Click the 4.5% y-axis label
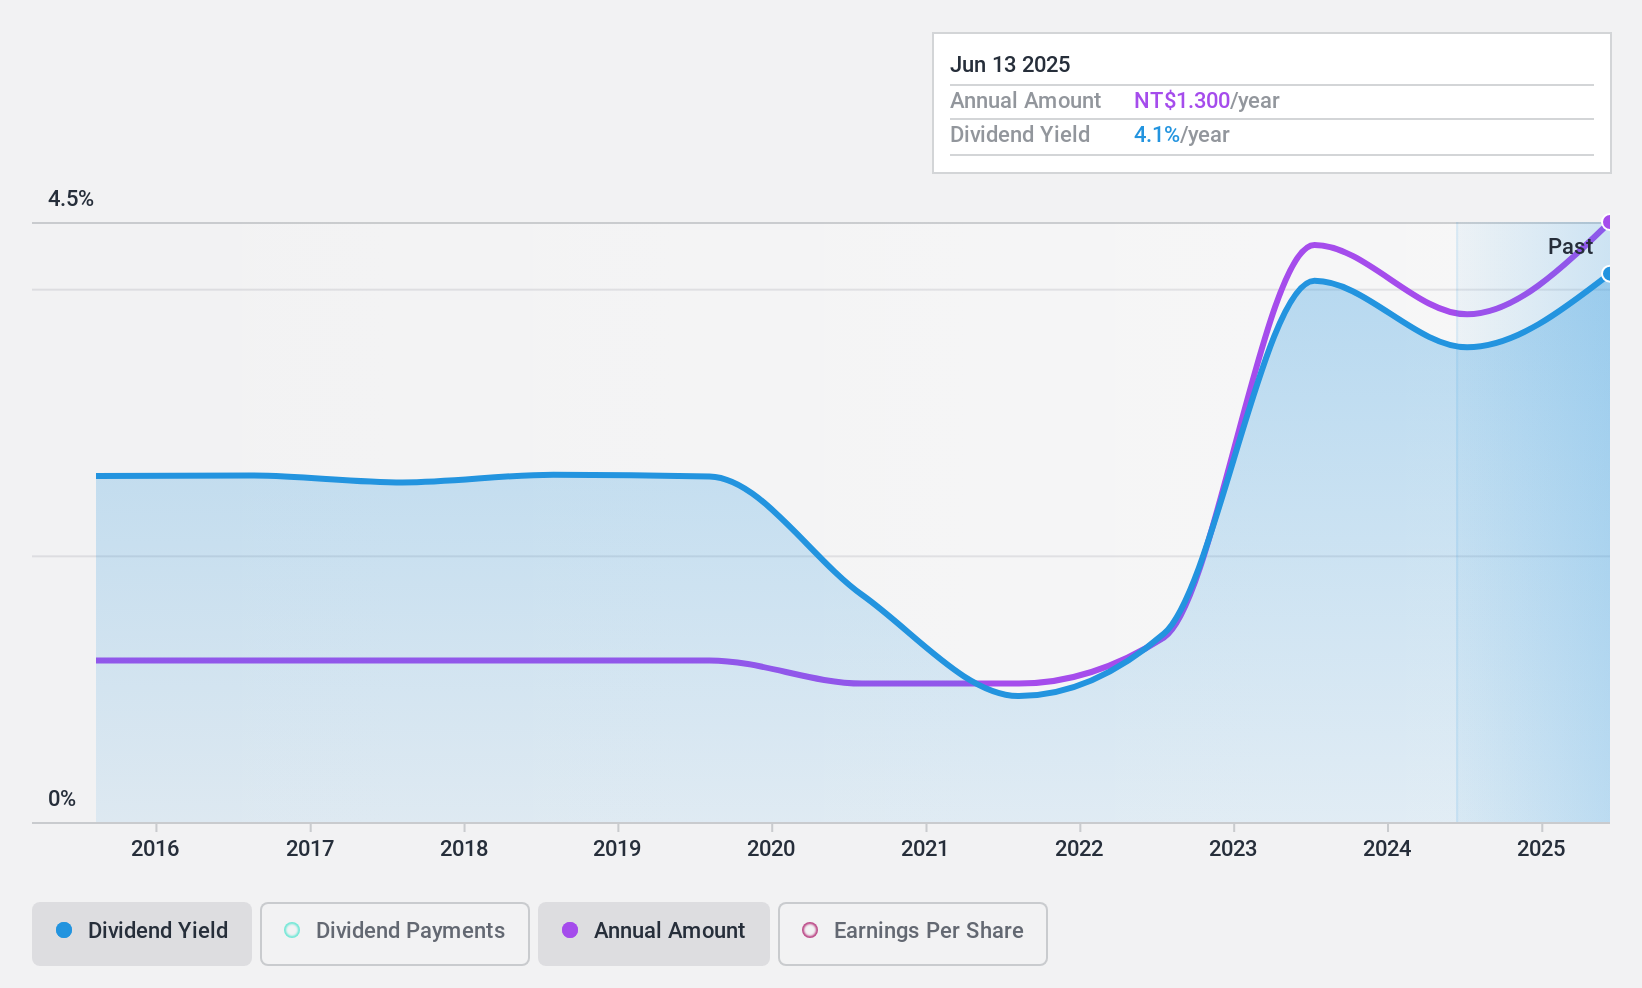The height and width of the screenshot is (988, 1642). [x=71, y=198]
